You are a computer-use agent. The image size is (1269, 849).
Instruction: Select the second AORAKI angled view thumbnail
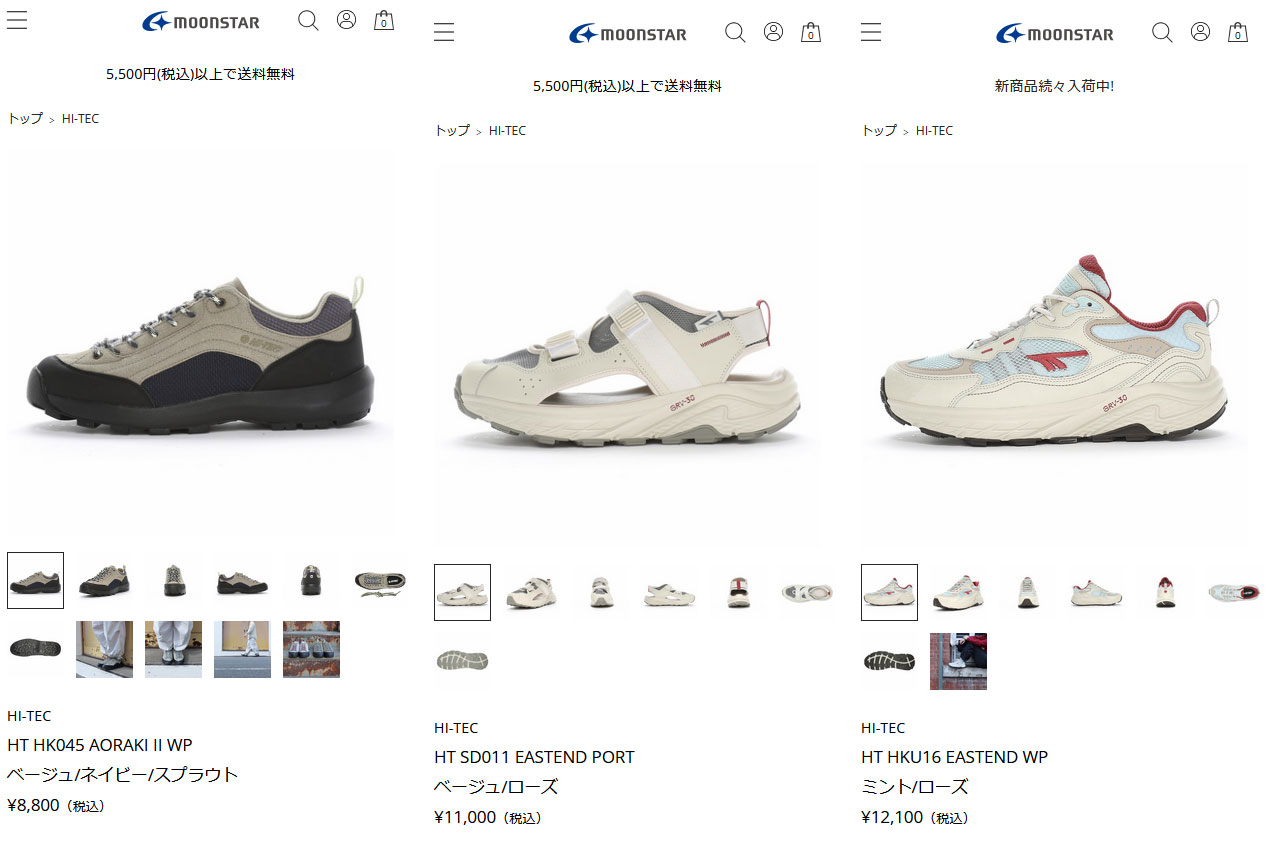pos(104,580)
